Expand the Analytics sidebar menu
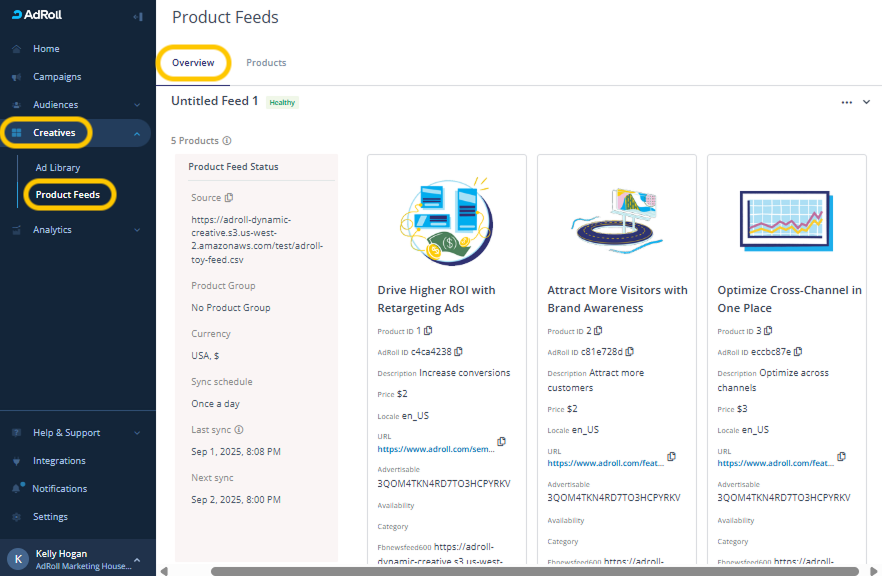Image resolution: width=882 pixels, height=576 pixels. (x=136, y=230)
